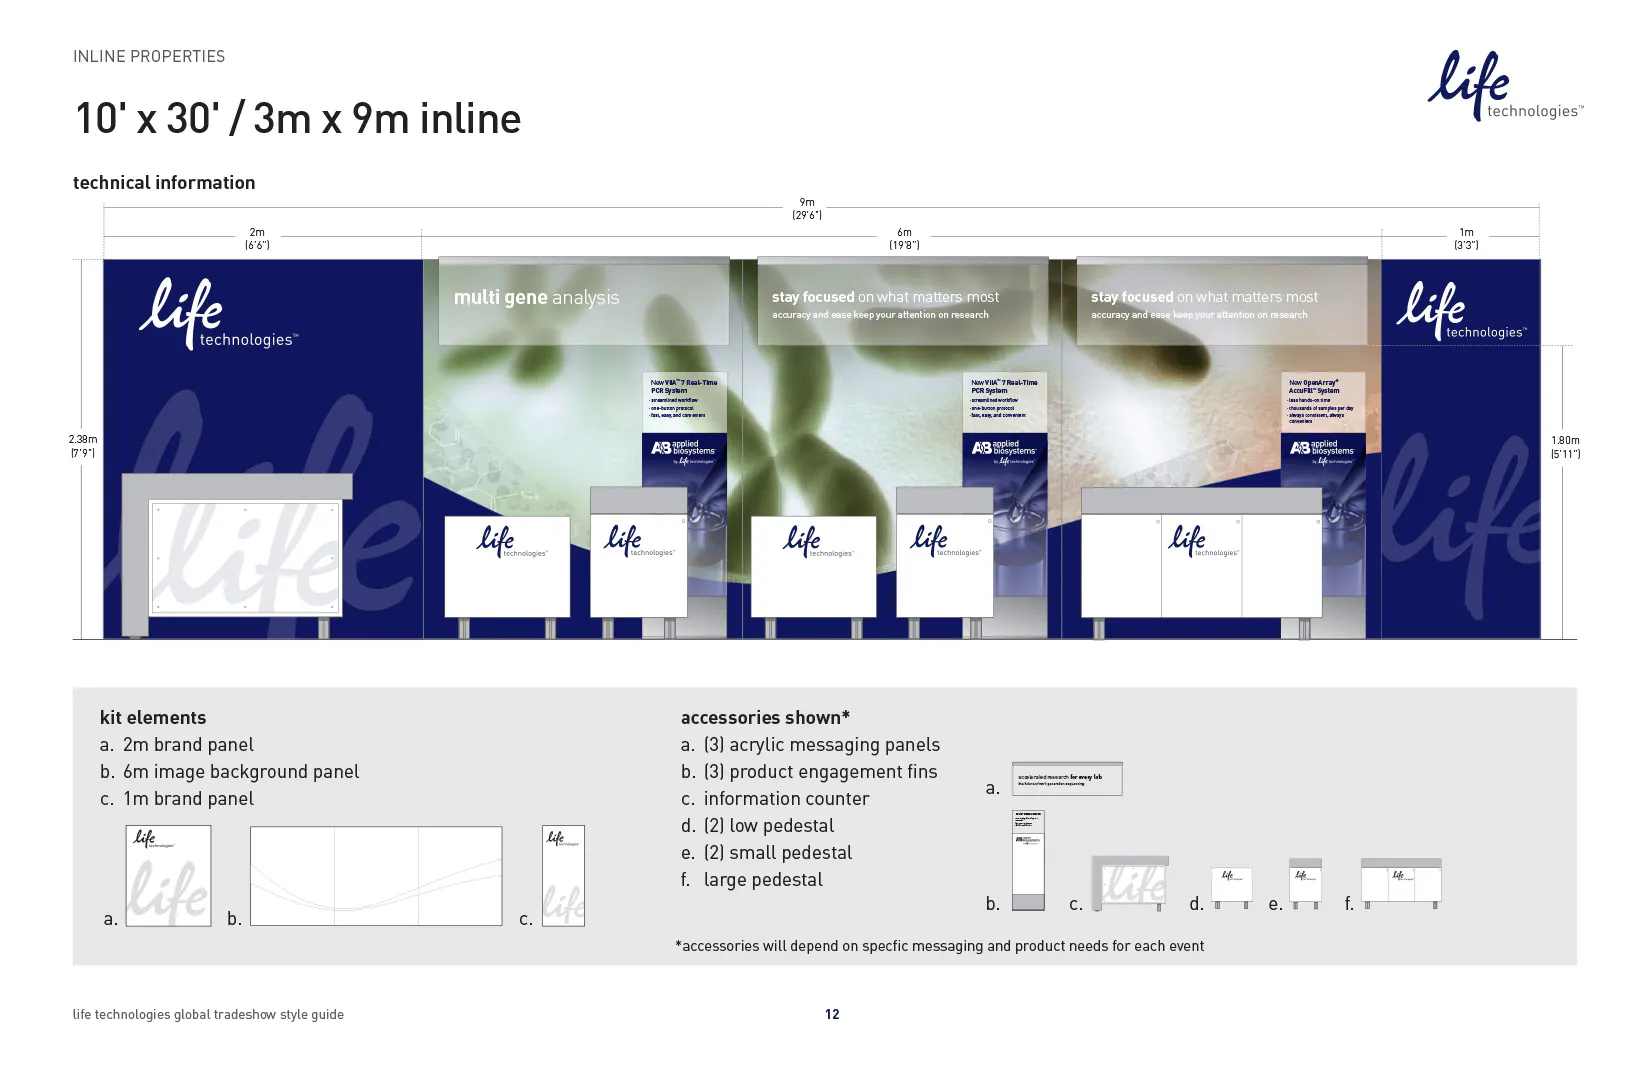This screenshot has height=1068, width=1650.
Task: Click the 2.38m (7'9") height label
Action: [83, 446]
